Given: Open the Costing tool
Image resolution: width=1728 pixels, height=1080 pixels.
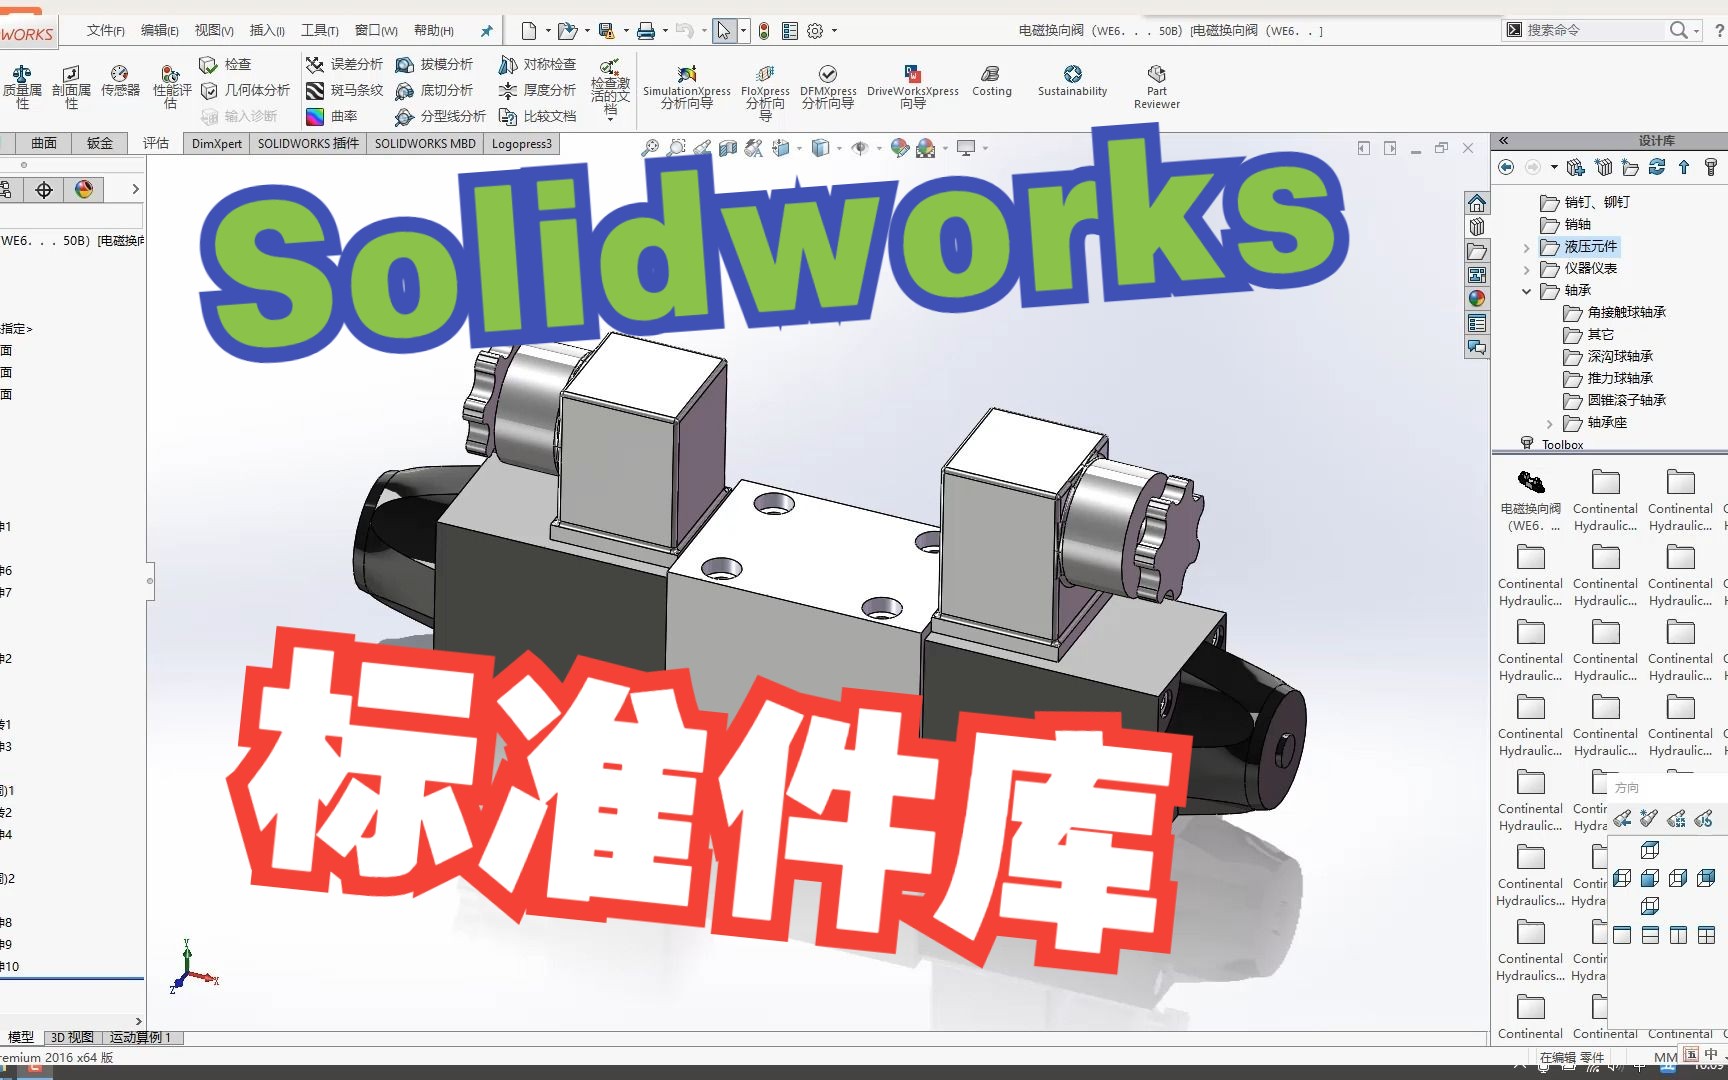Looking at the screenshot, I should click(x=991, y=81).
